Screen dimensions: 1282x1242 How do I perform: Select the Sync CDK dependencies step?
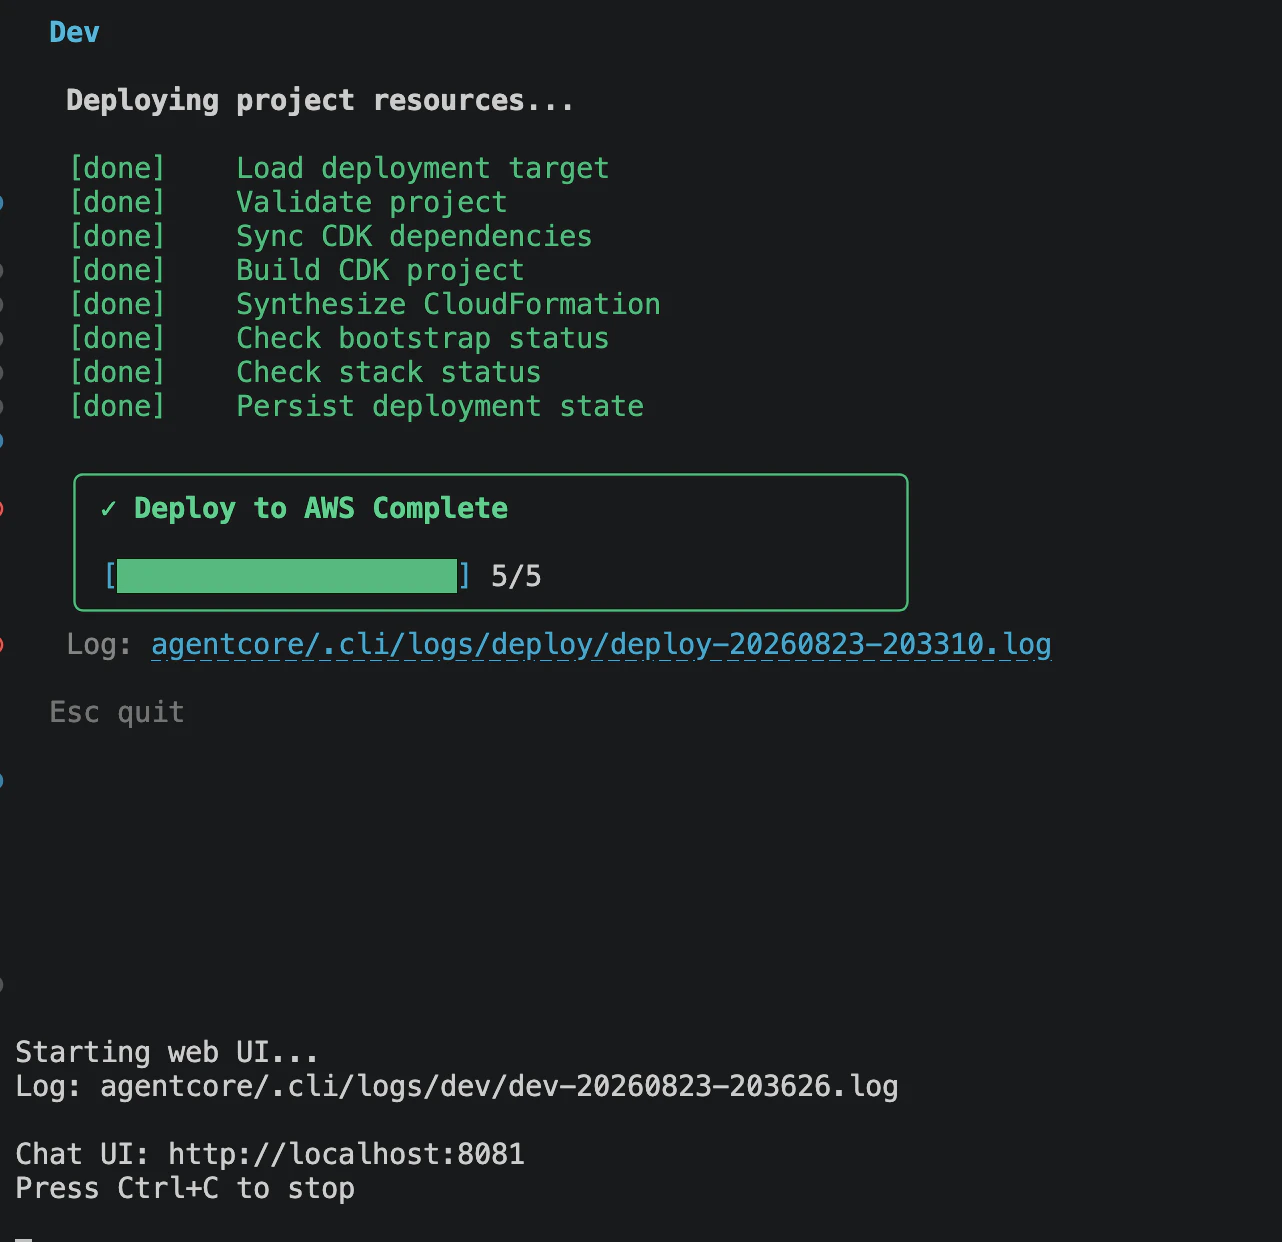pos(414,236)
